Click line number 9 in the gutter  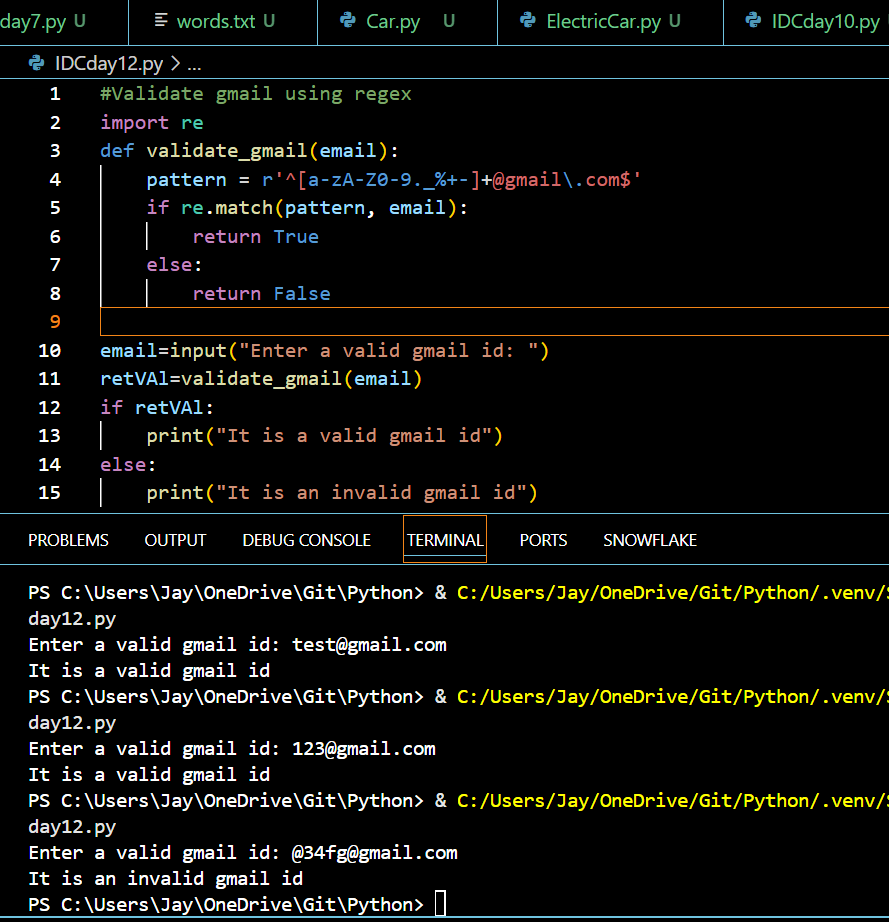click(55, 322)
